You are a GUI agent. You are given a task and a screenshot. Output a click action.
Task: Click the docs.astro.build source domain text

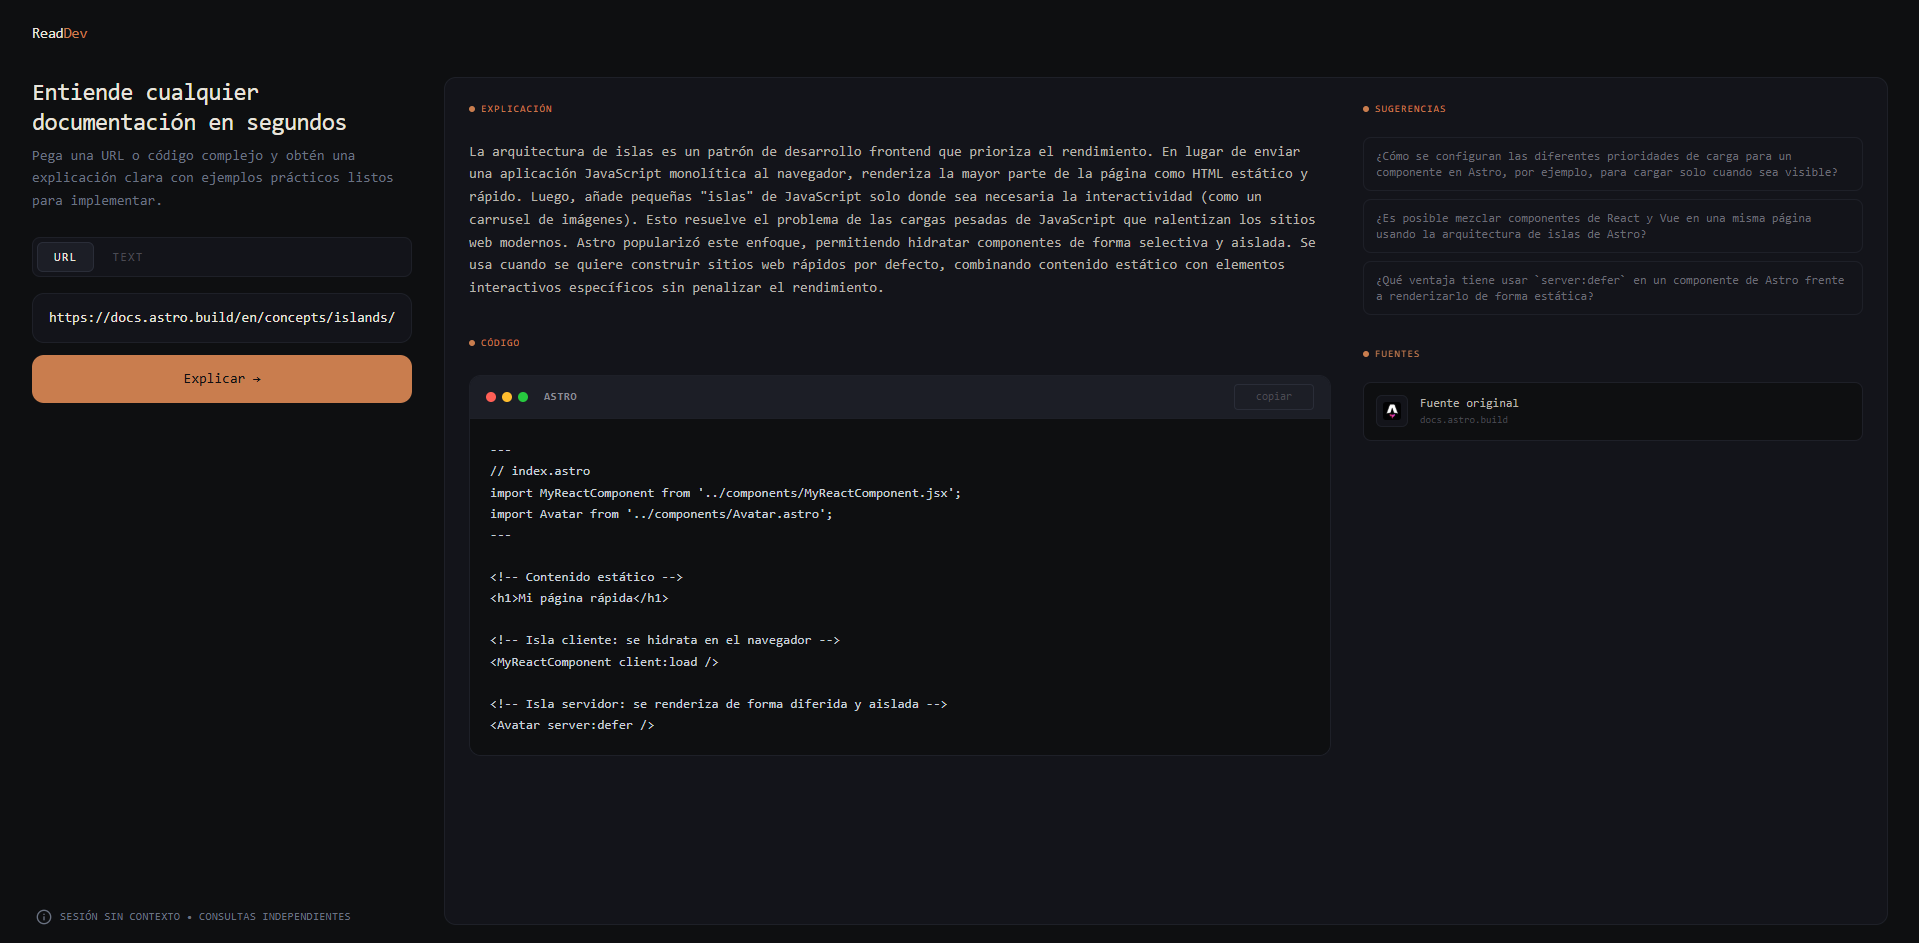(x=1464, y=420)
